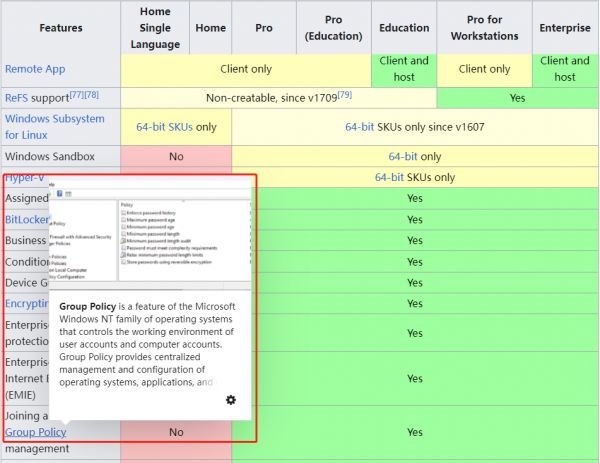The height and width of the screenshot is (463, 600).
Task: Open the ReFS article link
Action: pos(16,98)
